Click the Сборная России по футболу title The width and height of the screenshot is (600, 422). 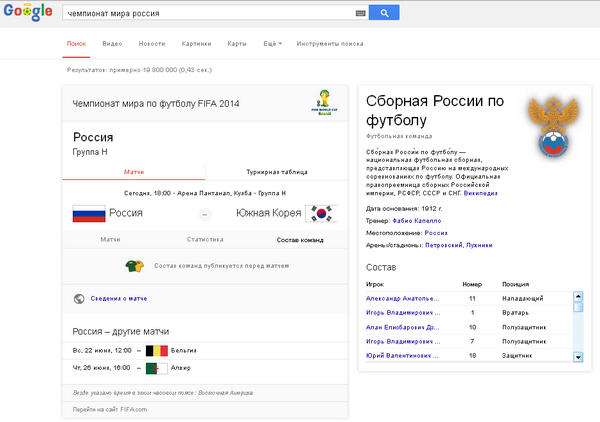tap(435, 111)
